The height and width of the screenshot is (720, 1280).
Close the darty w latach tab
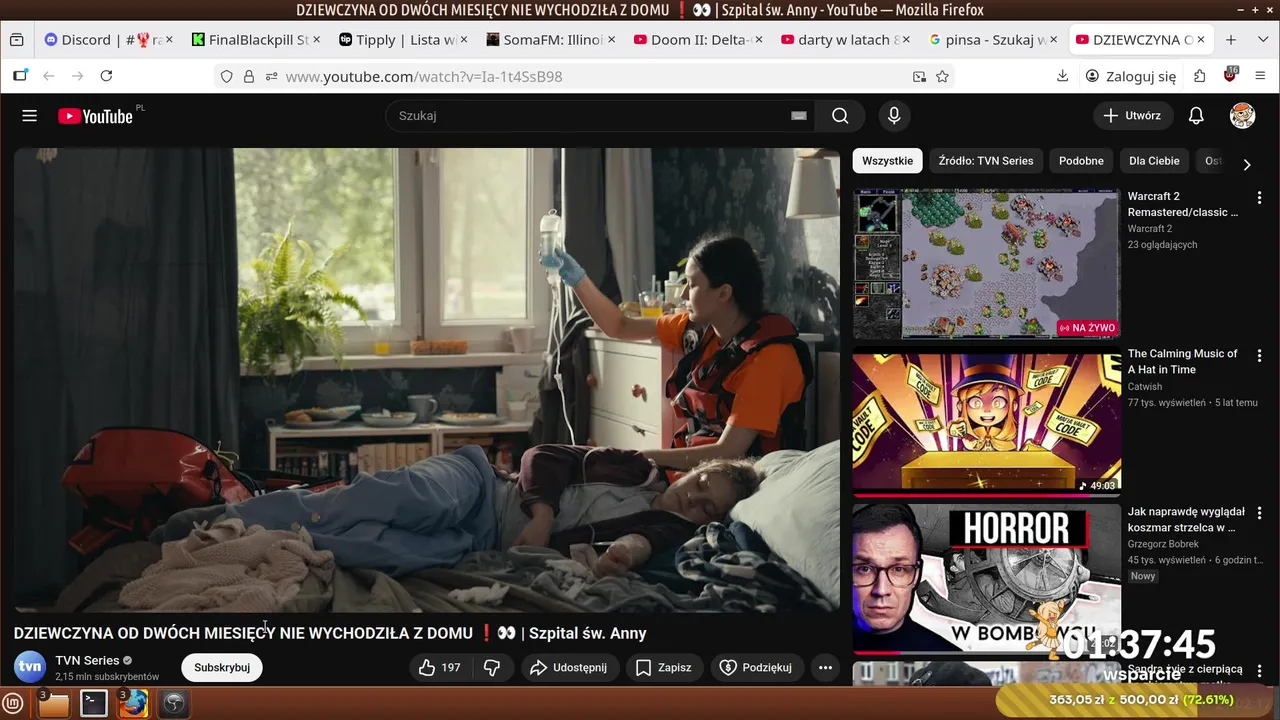[x=906, y=40]
